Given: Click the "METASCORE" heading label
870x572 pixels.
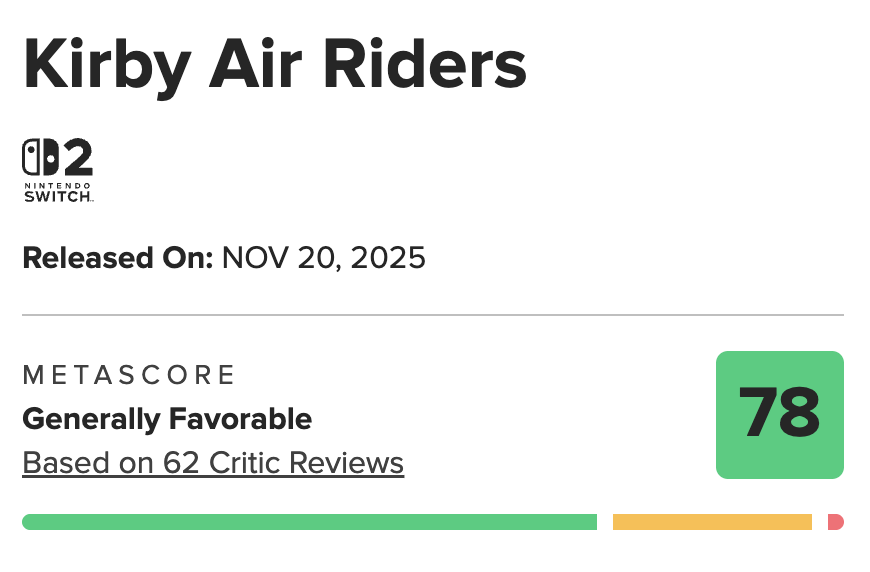Looking at the screenshot, I should coord(129,375).
